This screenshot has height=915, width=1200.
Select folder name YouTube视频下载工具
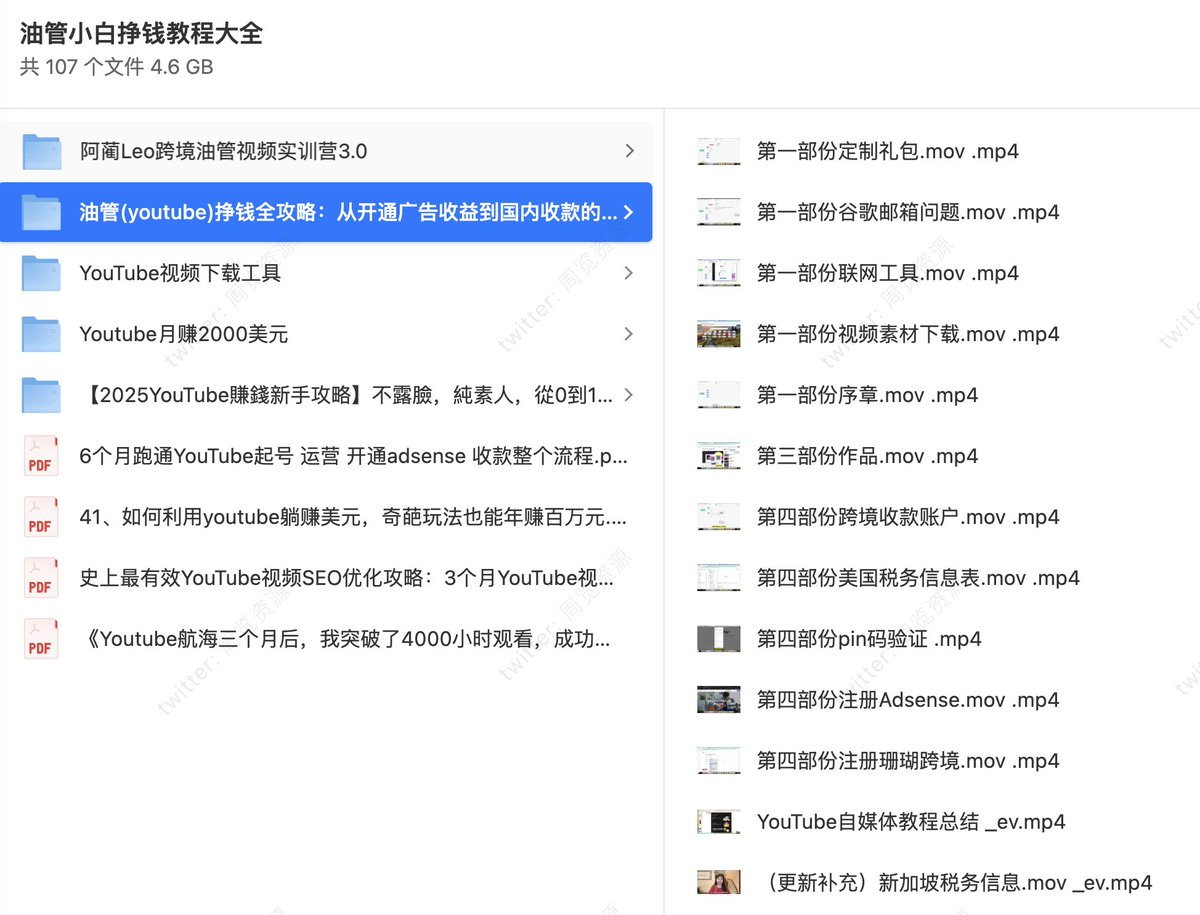(180, 273)
